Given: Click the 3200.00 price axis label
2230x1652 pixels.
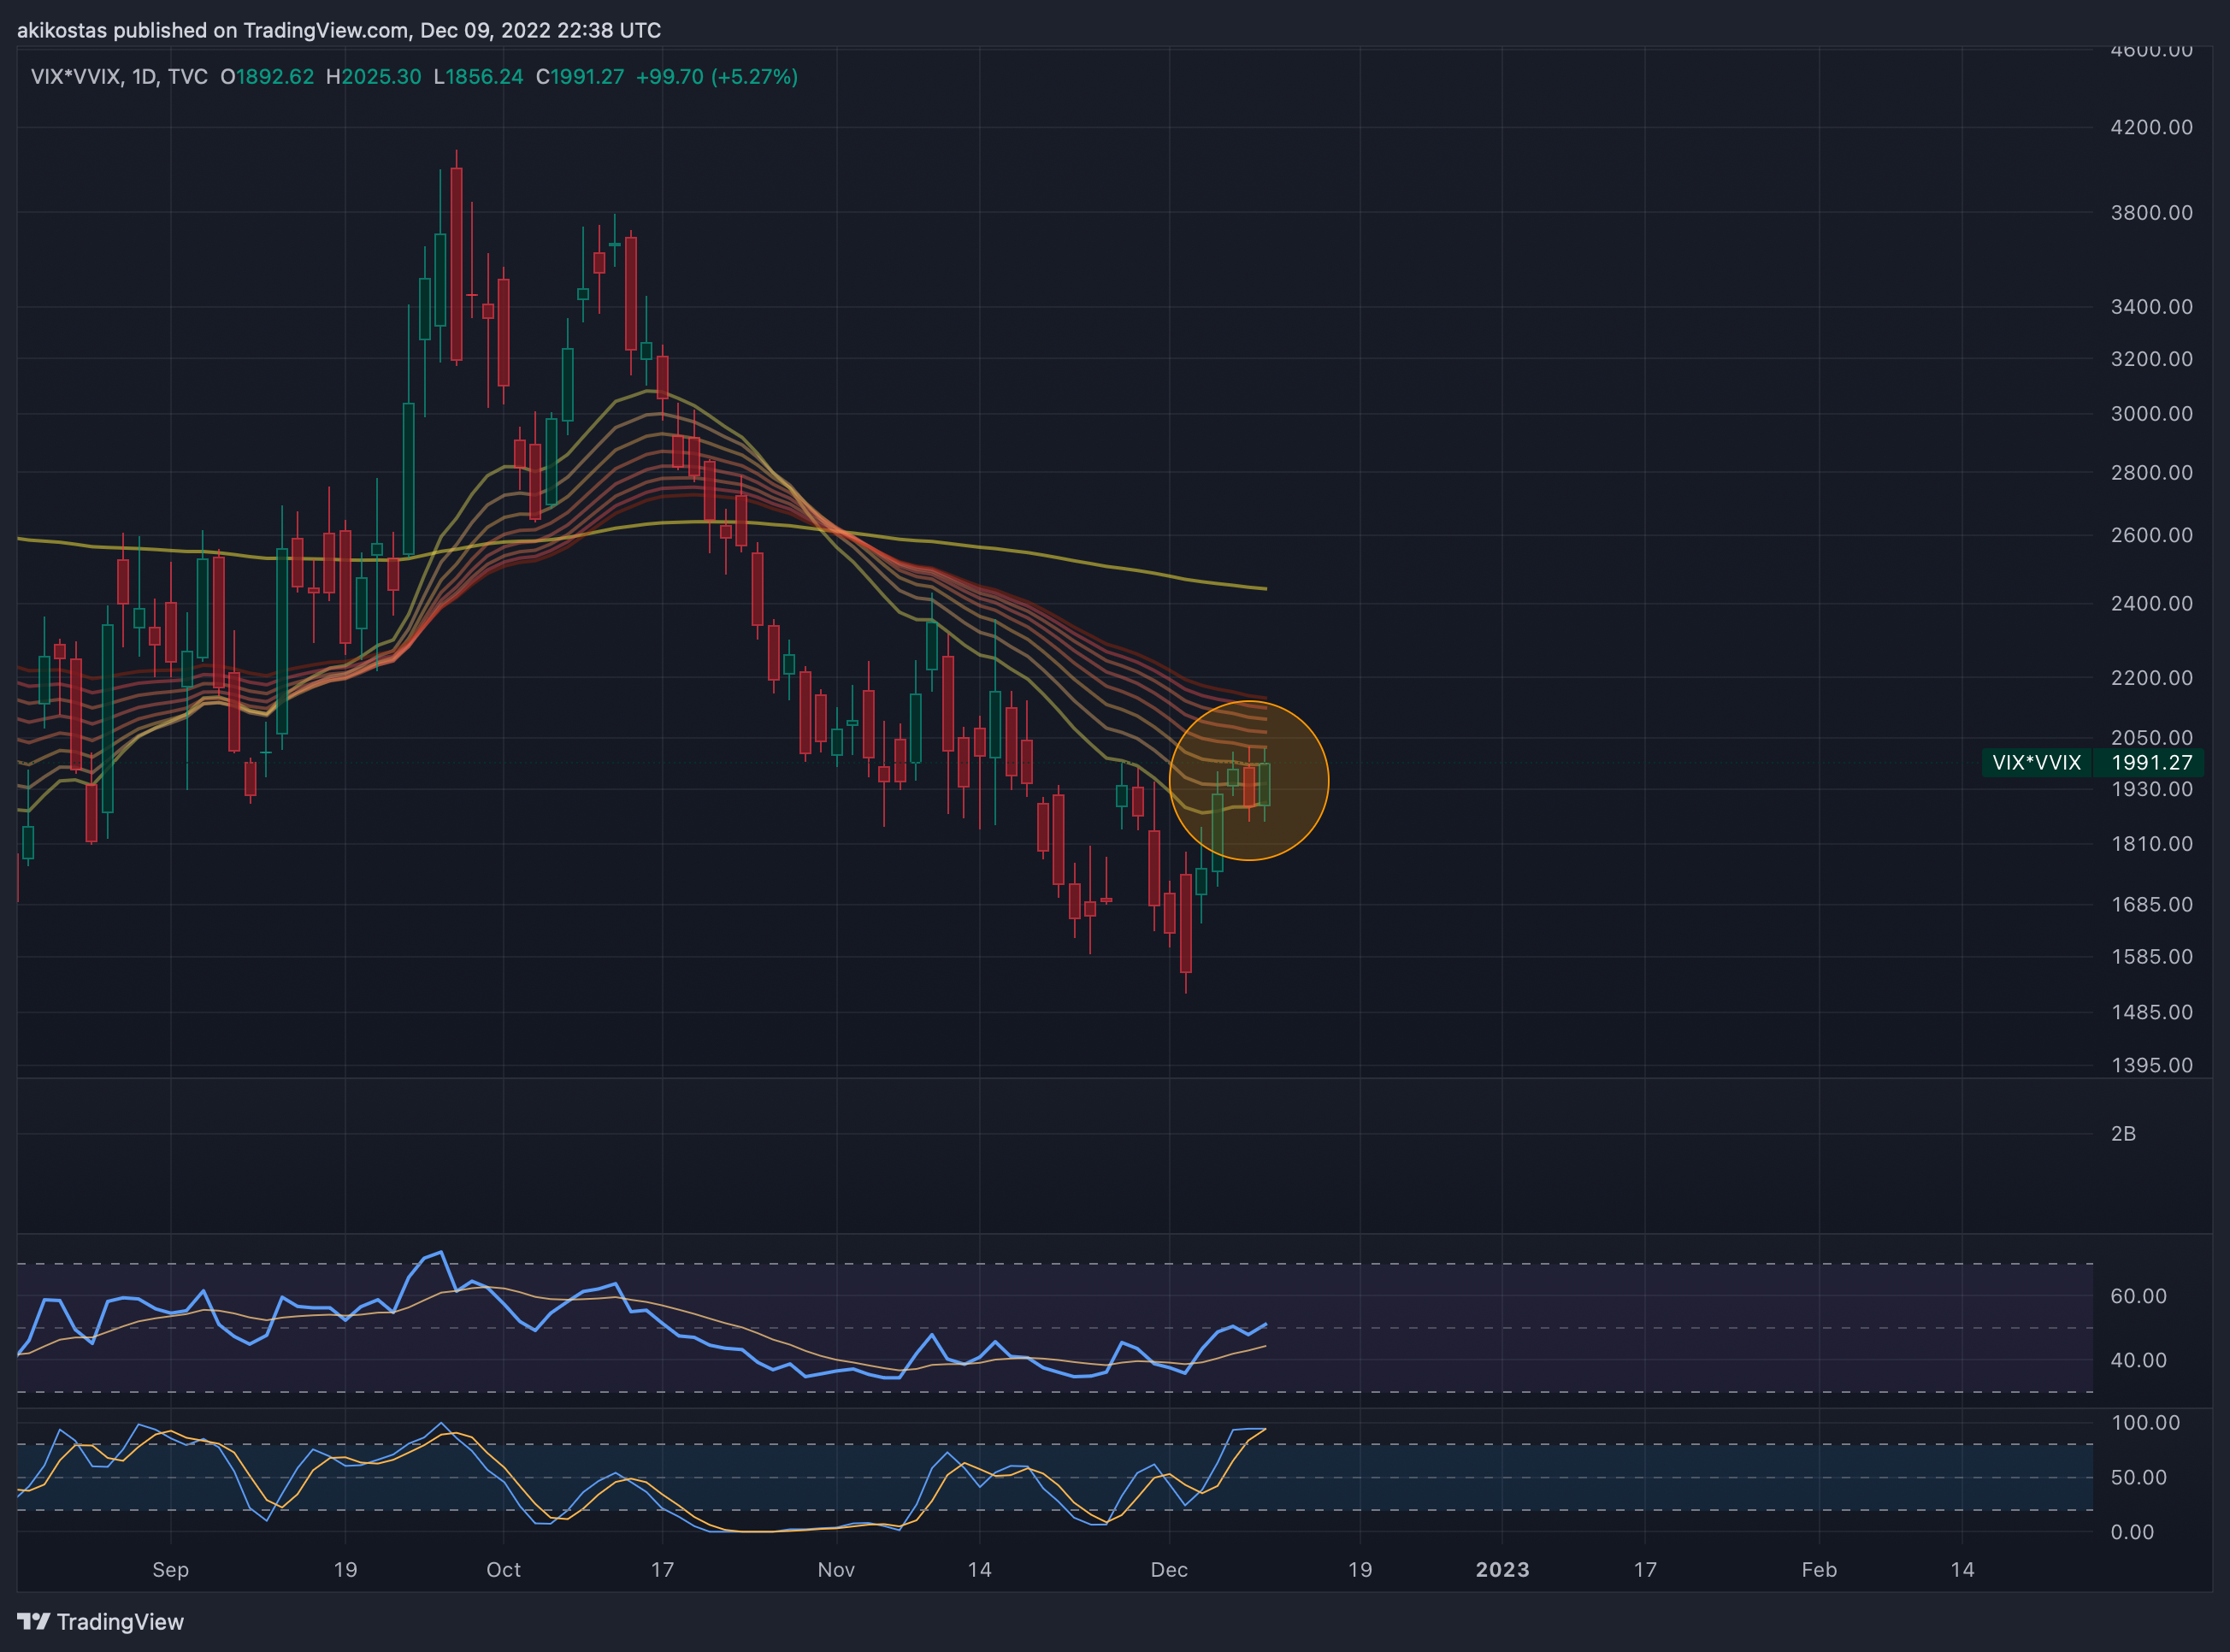Looking at the screenshot, I should click(x=2151, y=358).
